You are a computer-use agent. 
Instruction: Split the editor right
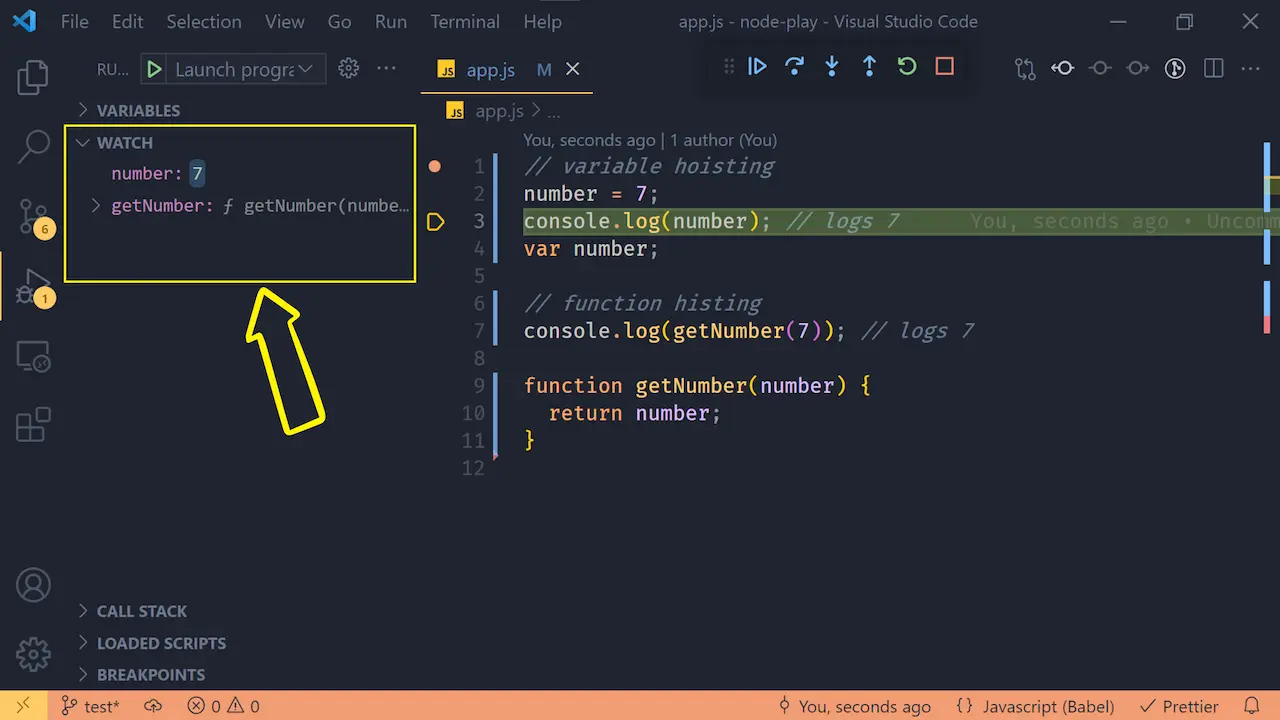point(1214,68)
